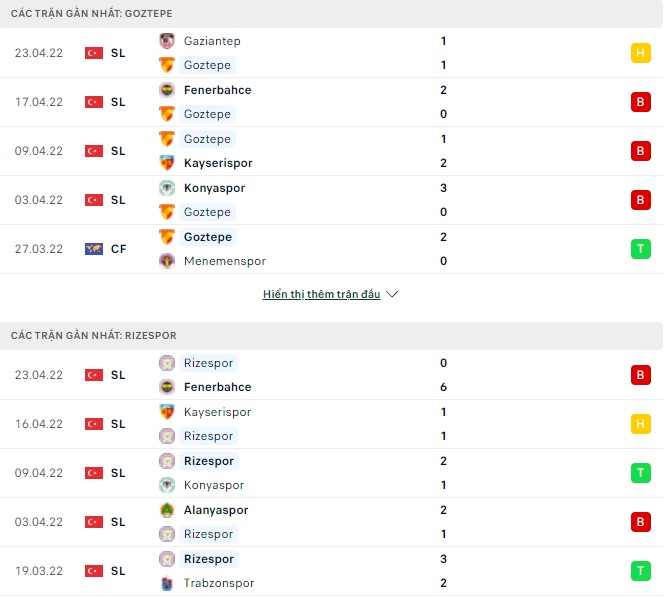This screenshot has height=597, width=670.
Task: Click the "Hiển thị thêm trận đấu" link
Action: pyautogui.click(x=321, y=295)
